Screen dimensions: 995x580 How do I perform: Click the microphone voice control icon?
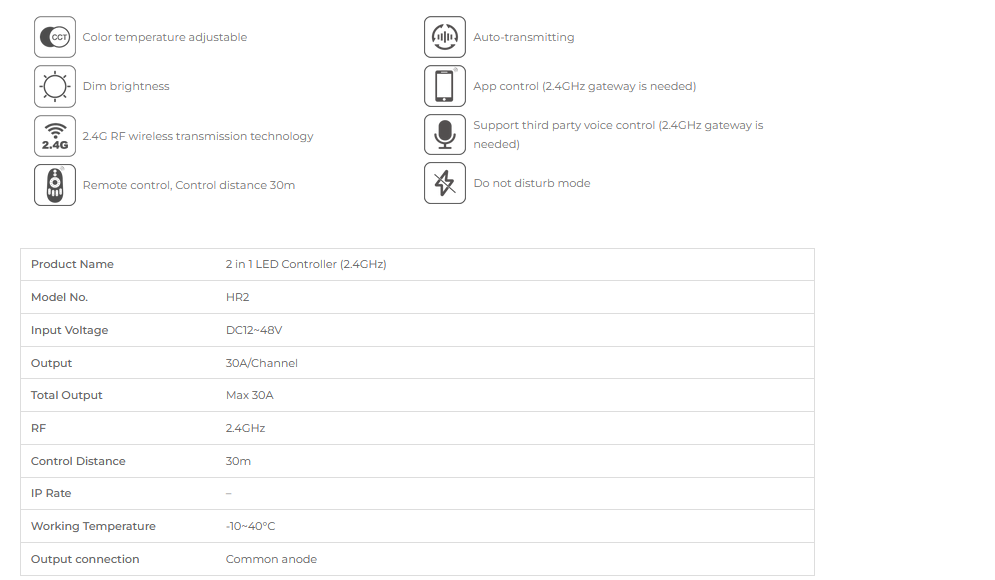pos(445,135)
